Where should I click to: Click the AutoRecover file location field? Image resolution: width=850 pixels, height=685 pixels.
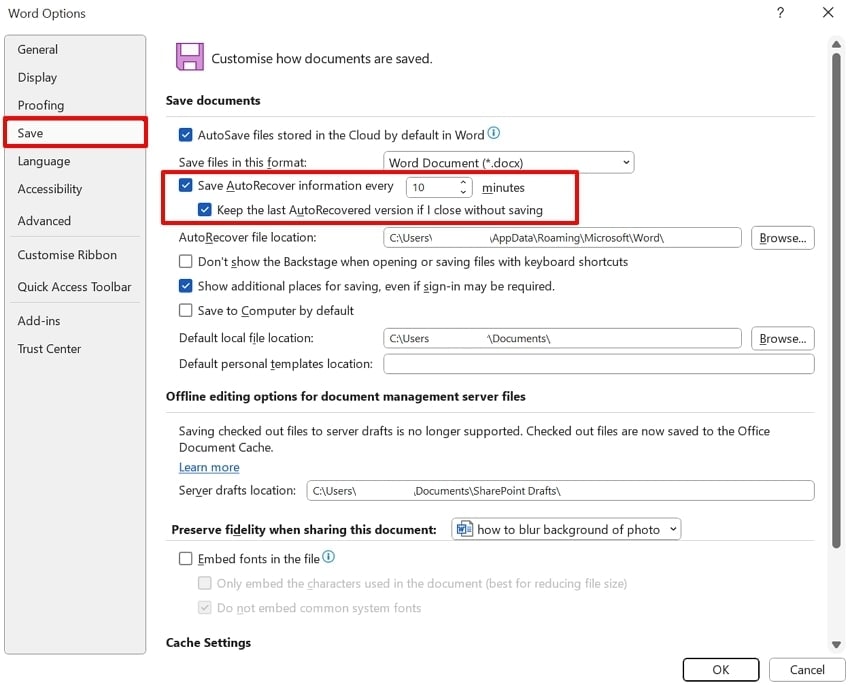click(x=562, y=238)
